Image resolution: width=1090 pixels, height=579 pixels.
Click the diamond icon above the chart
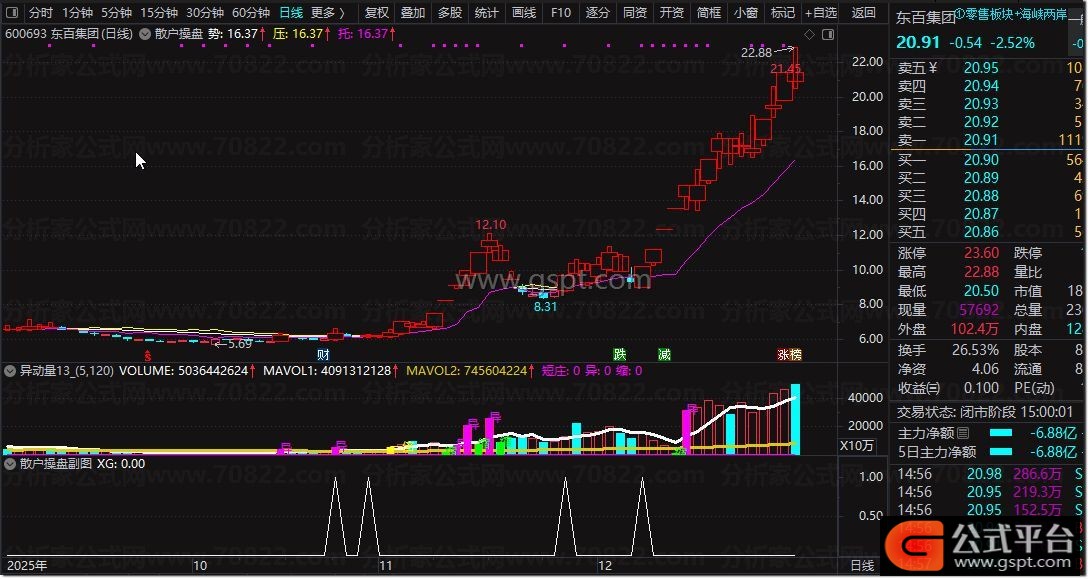(810, 34)
